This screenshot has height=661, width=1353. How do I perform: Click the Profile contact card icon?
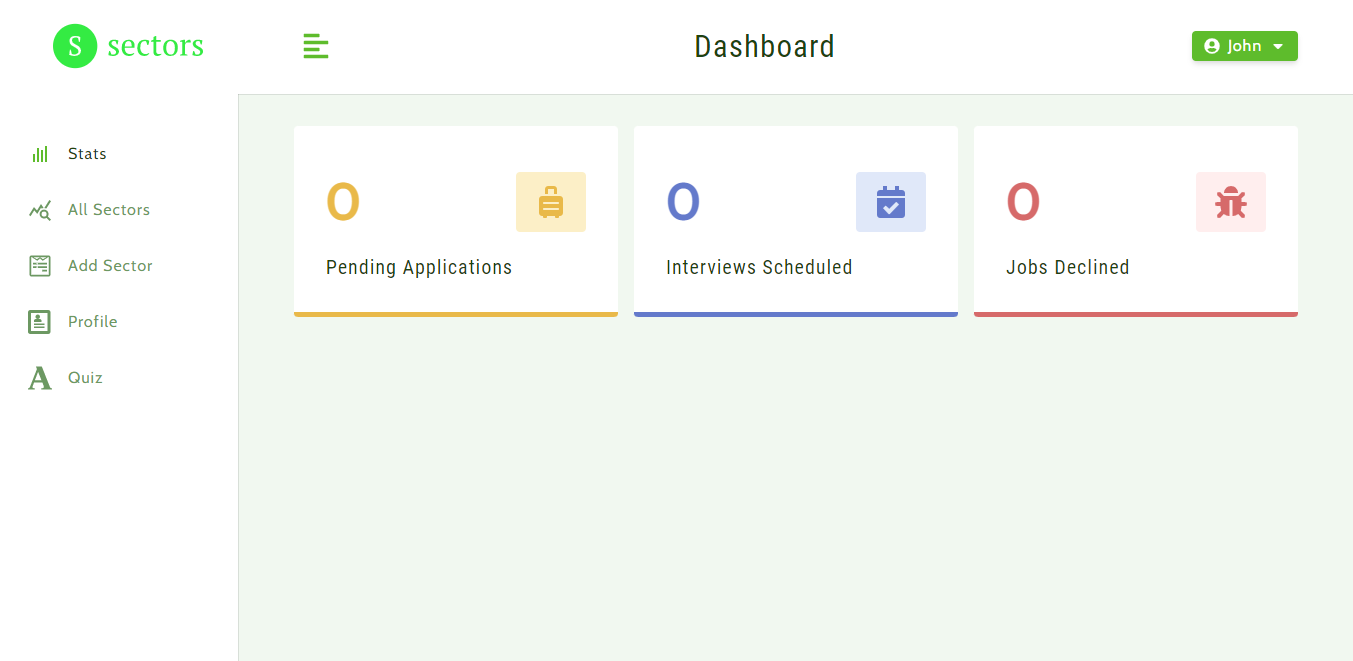pos(39,321)
